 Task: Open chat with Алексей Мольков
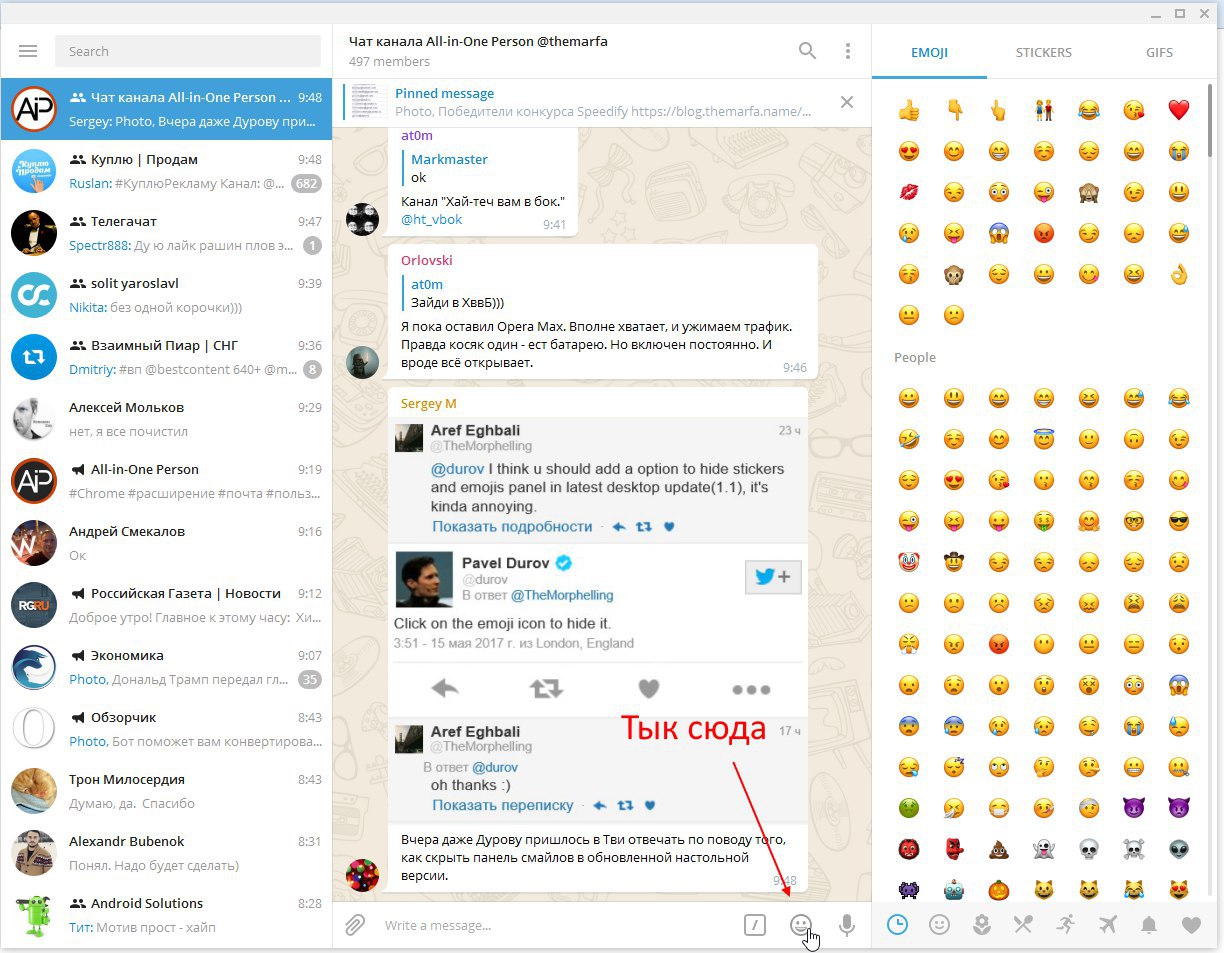[166, 419]
